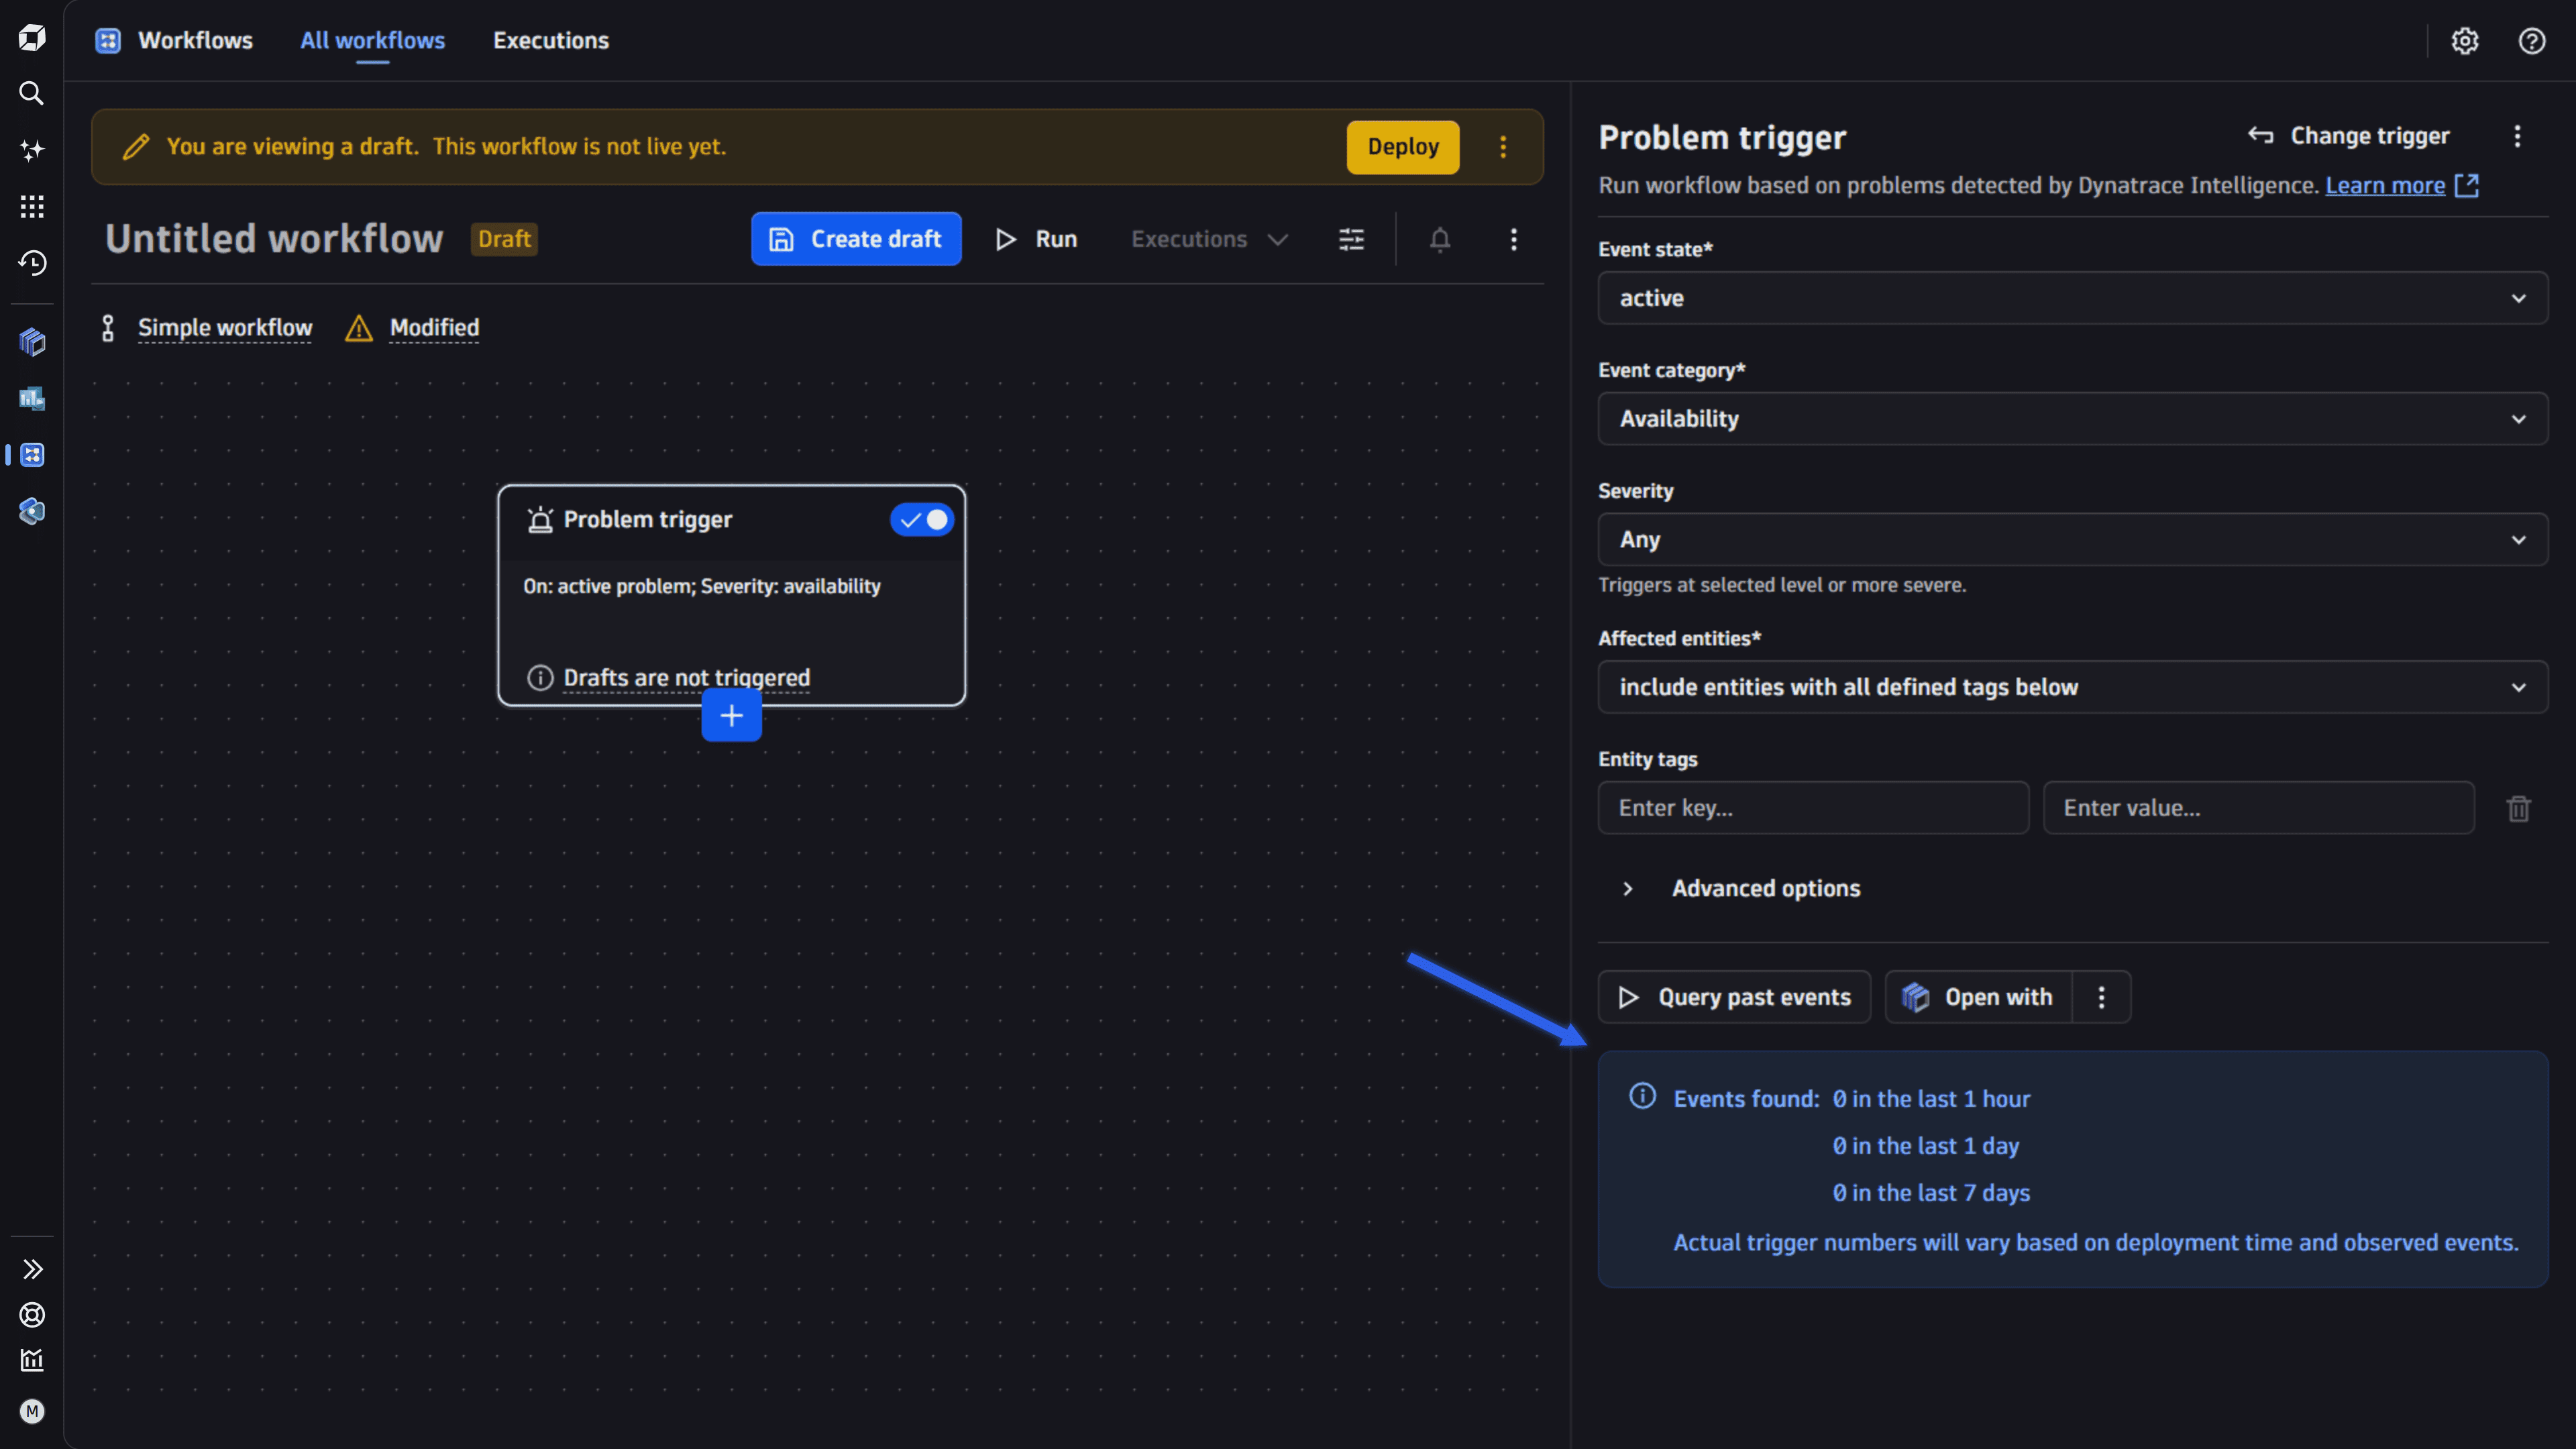Open the Event category dropdown
Image resolution: width=2576 pixels, height=1449 pixels.
pos(2073,419)
